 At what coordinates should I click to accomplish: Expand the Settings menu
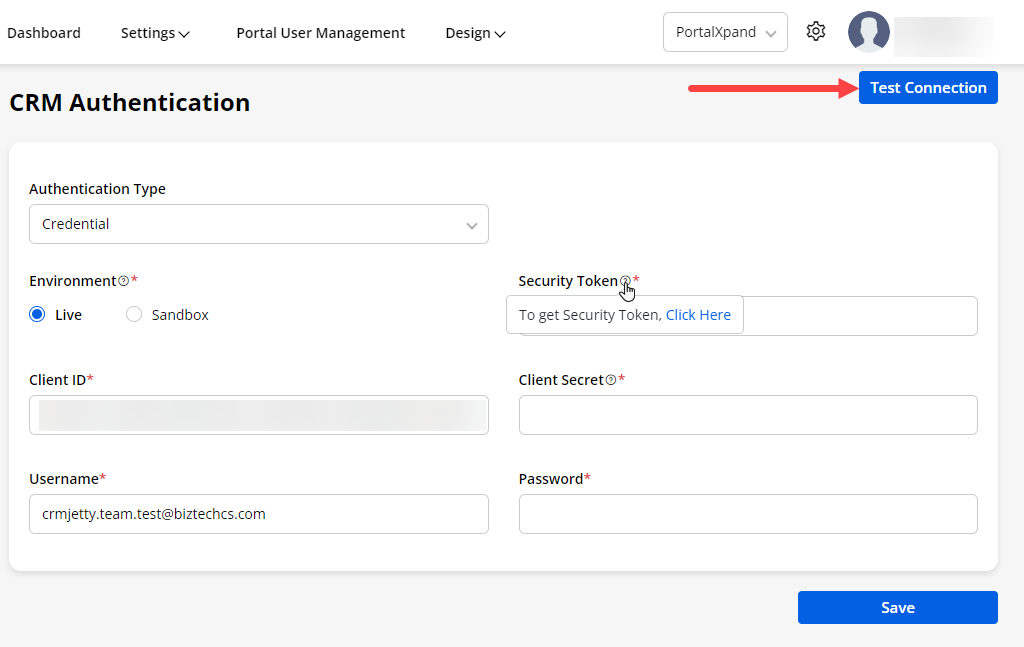pyautogui.click(x=155, y=33)
